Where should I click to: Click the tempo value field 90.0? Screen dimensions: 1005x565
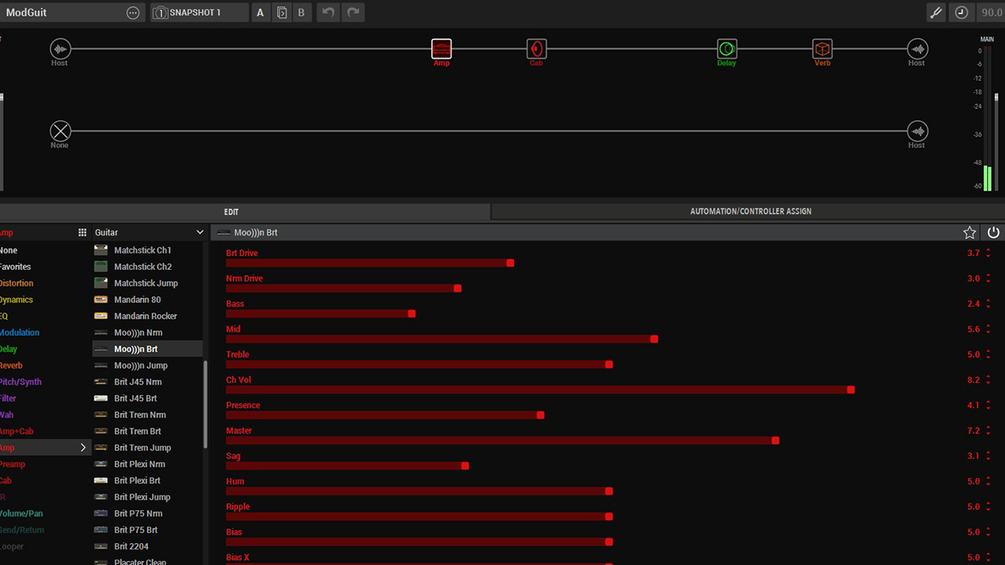click(x=991, y=12)
